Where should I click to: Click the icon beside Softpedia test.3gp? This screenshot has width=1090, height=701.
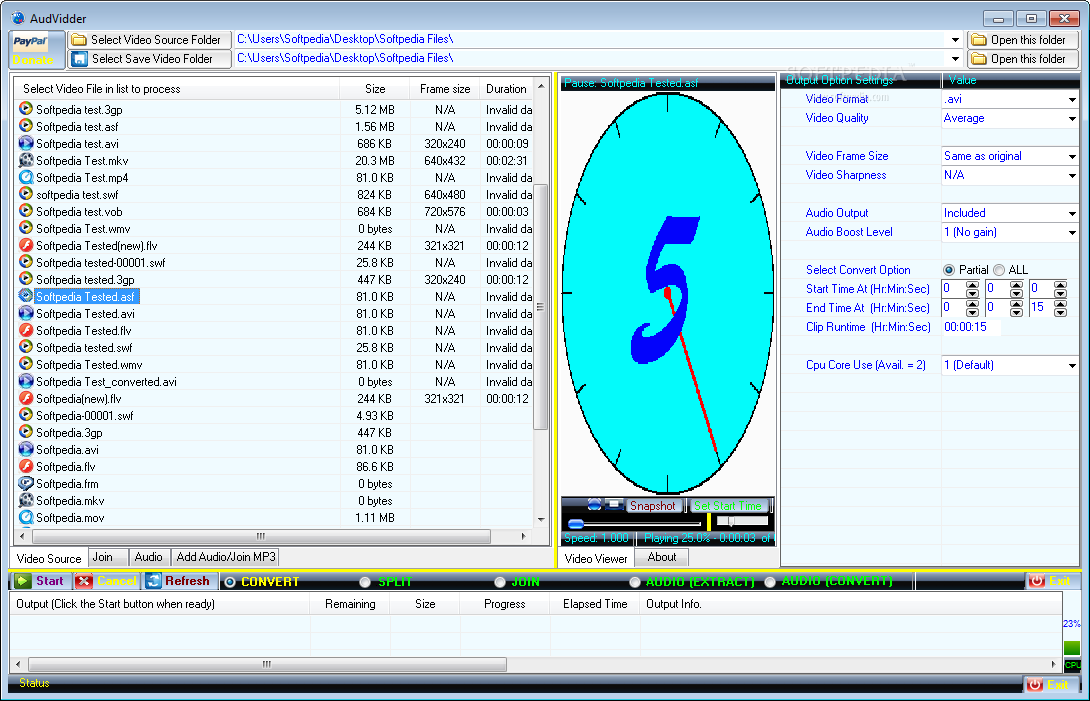(x=26, y=109)
